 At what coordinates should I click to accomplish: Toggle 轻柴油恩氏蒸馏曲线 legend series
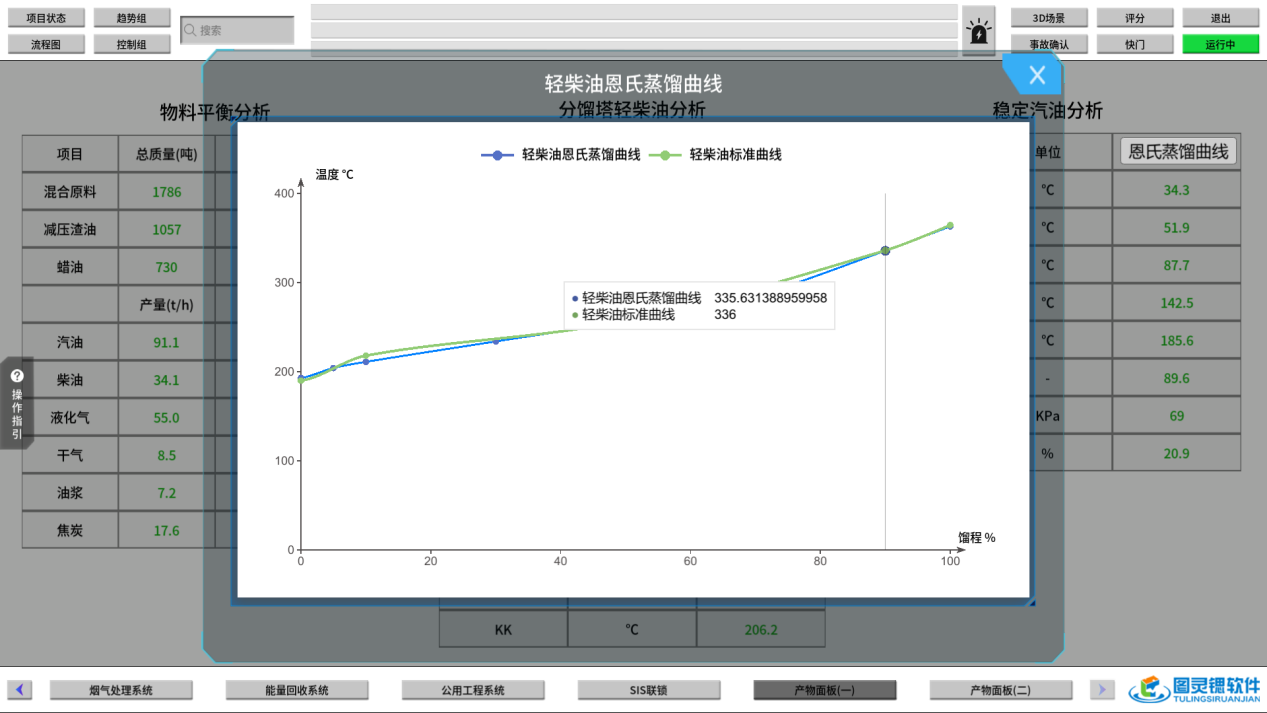coord(561,155)
